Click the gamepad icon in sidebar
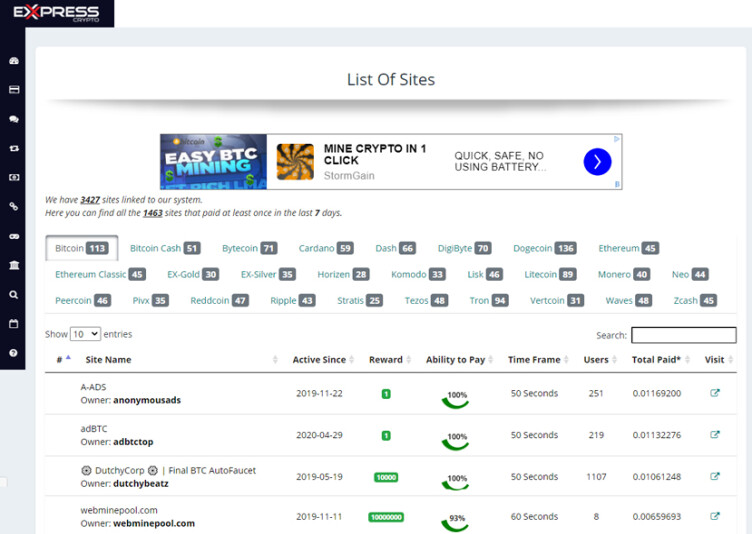The height and width of the screenshot is (534, 752). point(14,236)
